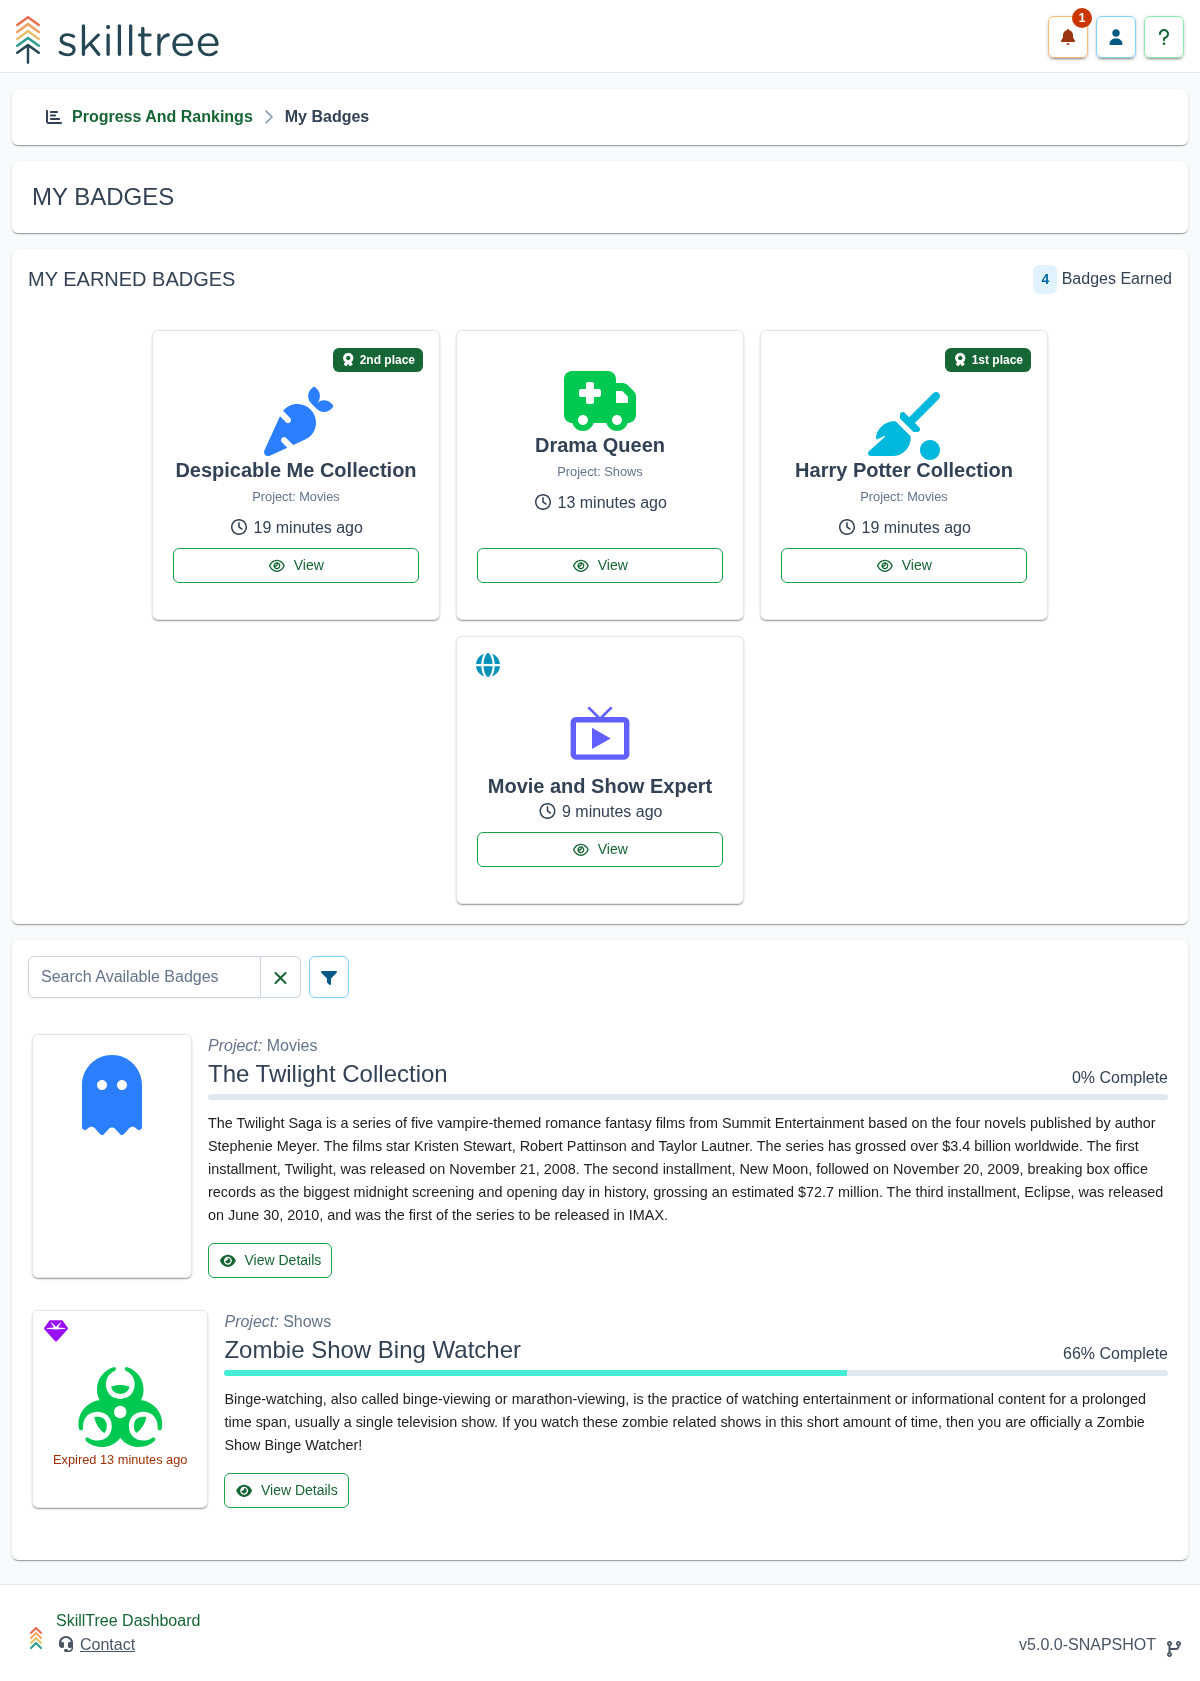Click the SkillTree Dashboard footer text
The image size is (1200, 1681).
[128, 1620]
